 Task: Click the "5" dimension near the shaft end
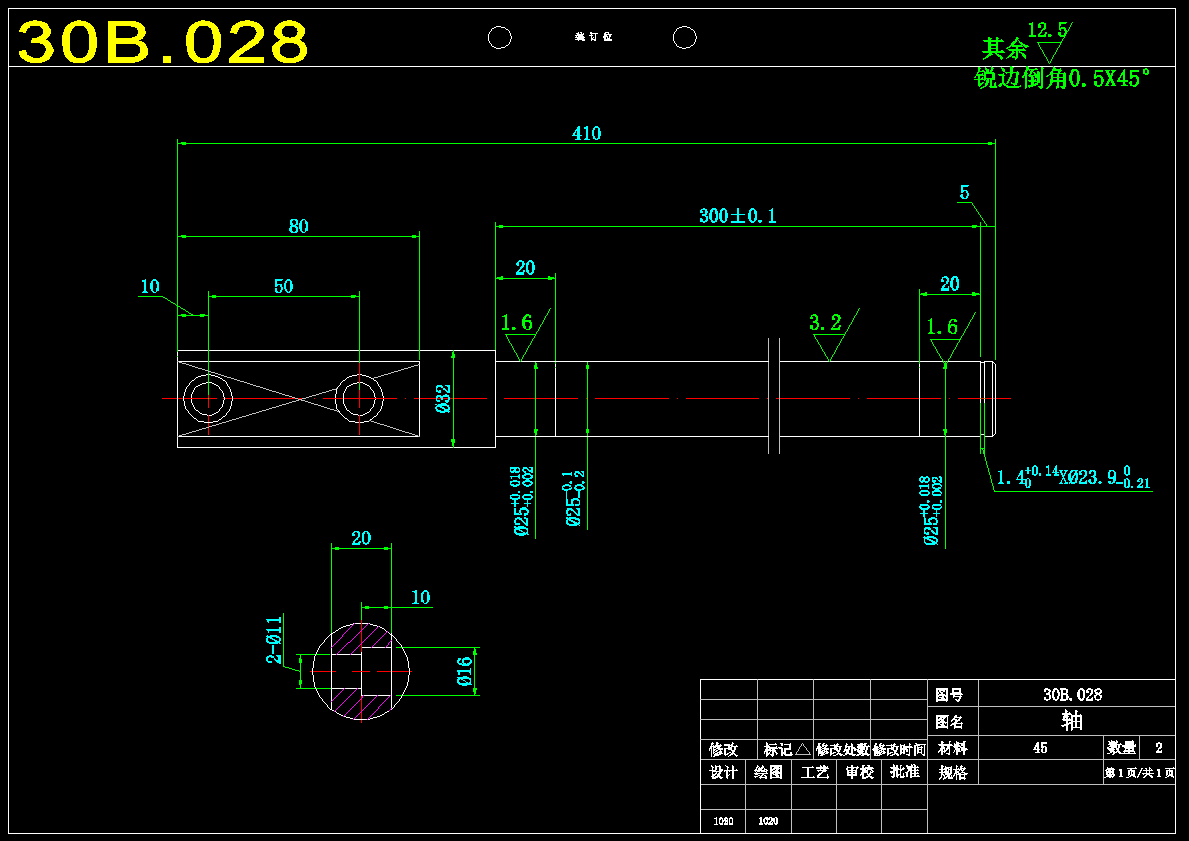[x=965, y=193]
